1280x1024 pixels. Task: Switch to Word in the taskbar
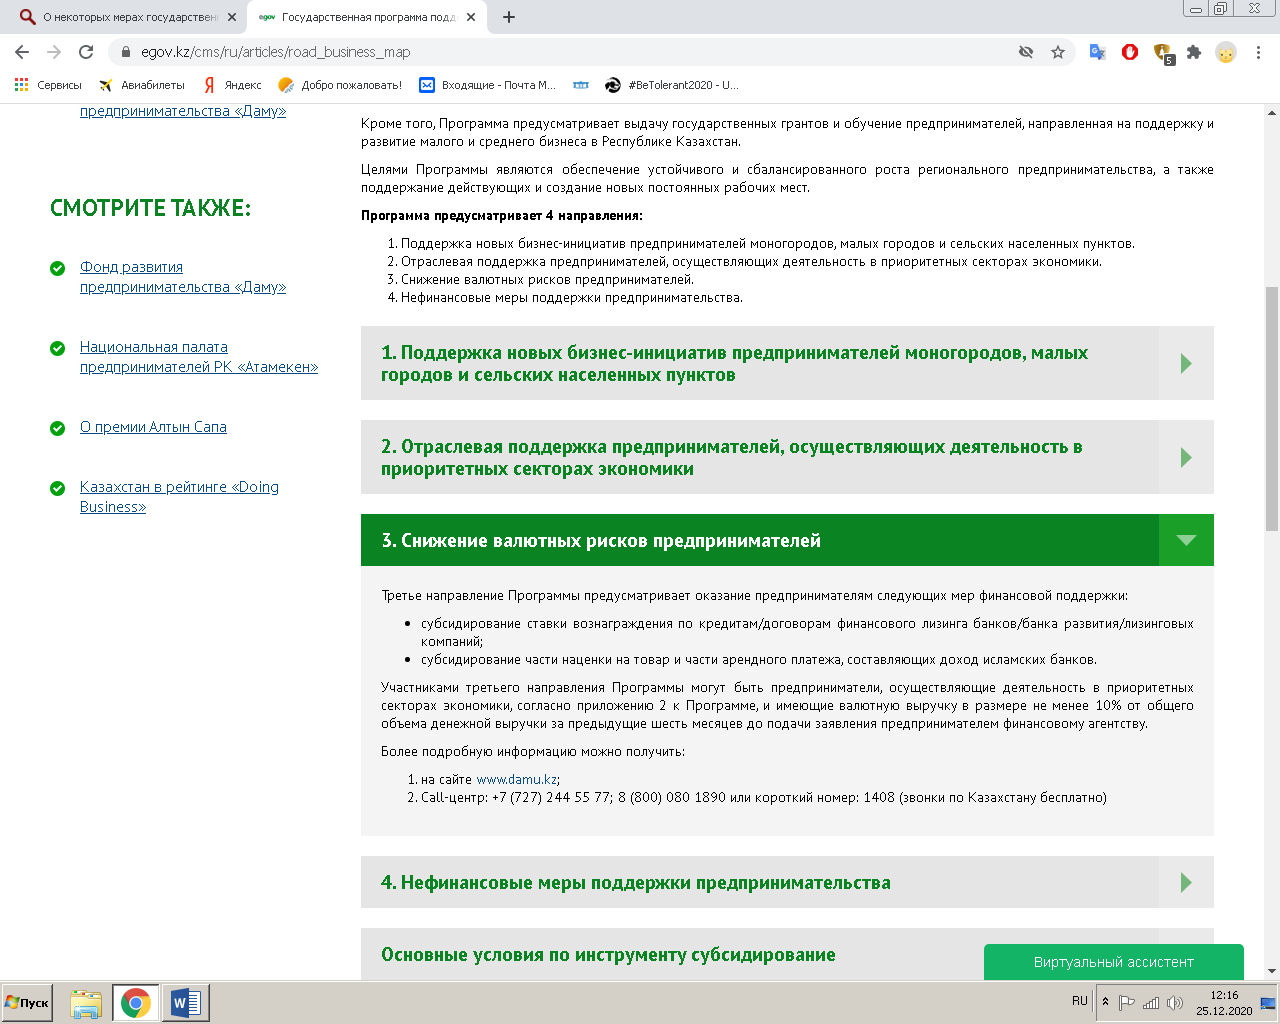point(186,1003)
